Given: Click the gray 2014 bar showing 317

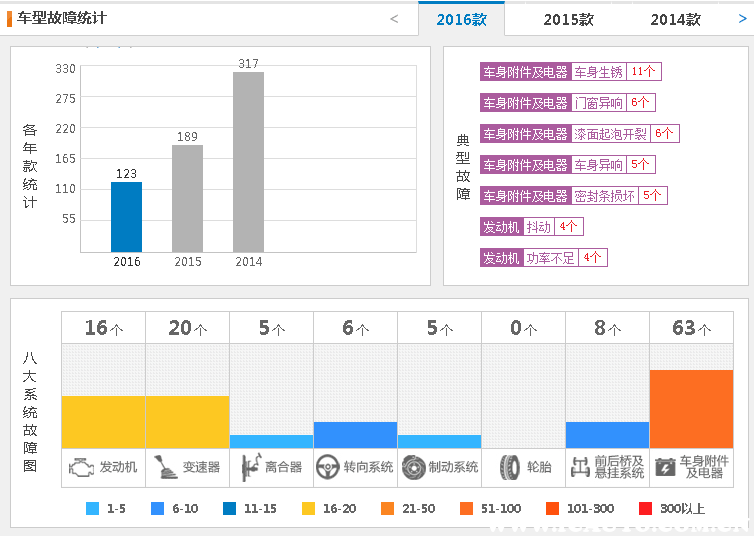Looking at the screenshot, I should click(248, 162).
